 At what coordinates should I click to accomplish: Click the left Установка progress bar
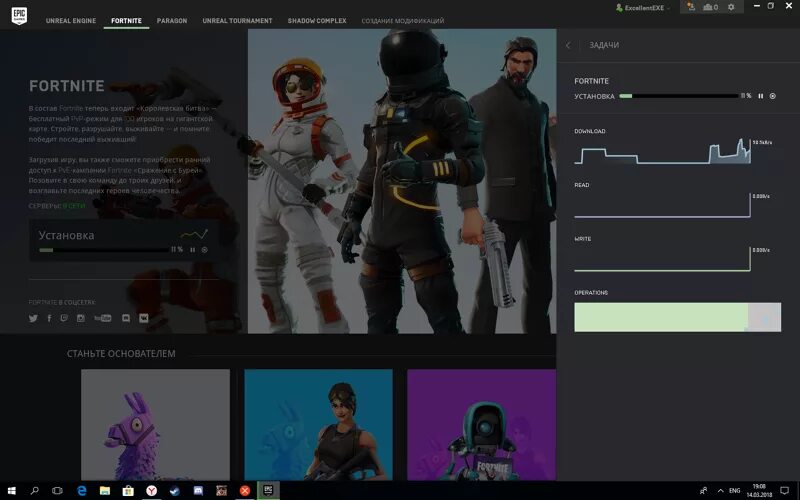(x=104, y=250)
